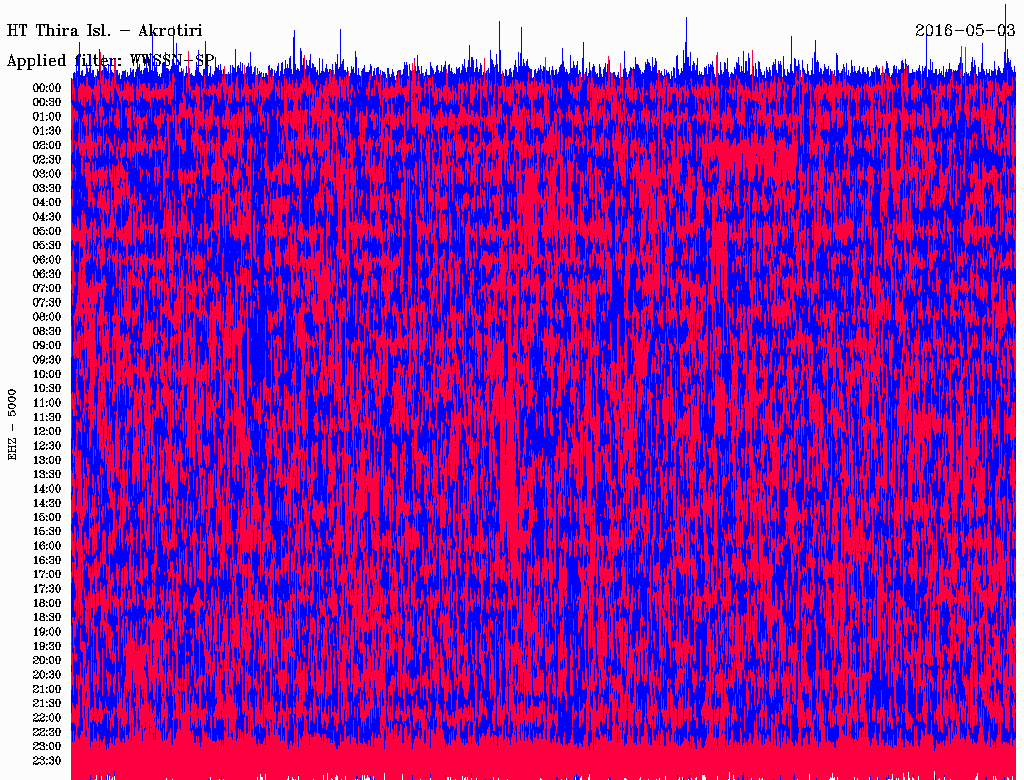Click the EHZ – 5000 axis label
The height and width of the screenshot is (780, 1024).
pos(12,425)
